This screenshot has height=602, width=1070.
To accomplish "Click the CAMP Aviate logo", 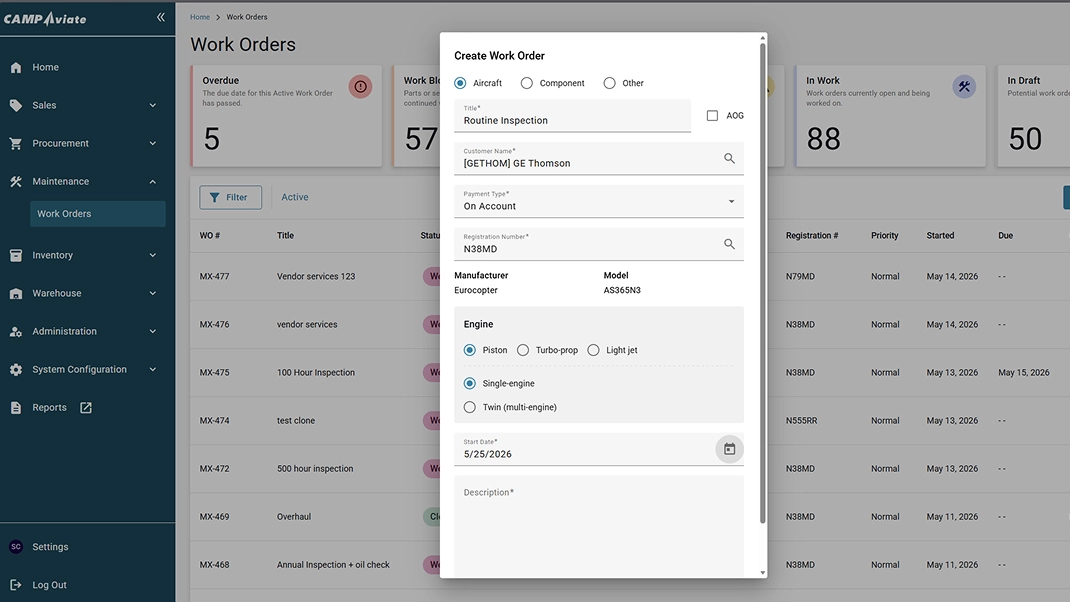I will pos(45,18).
